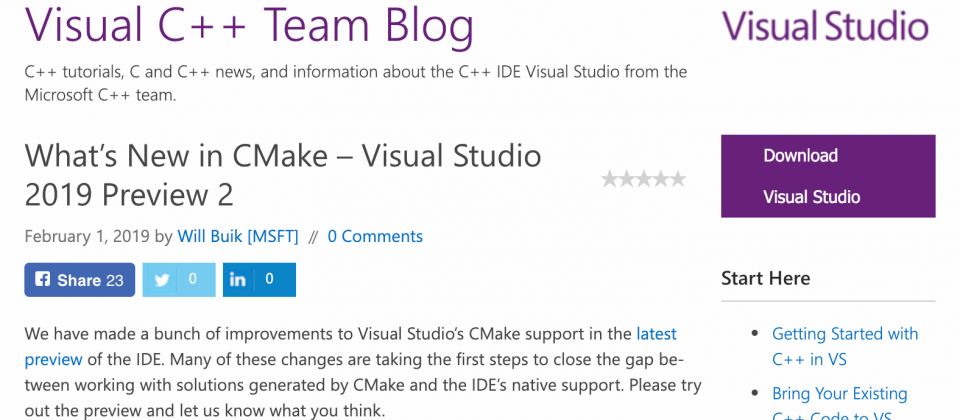
Task: Click the Facebook Share button
Action: [x=80, y=280]
